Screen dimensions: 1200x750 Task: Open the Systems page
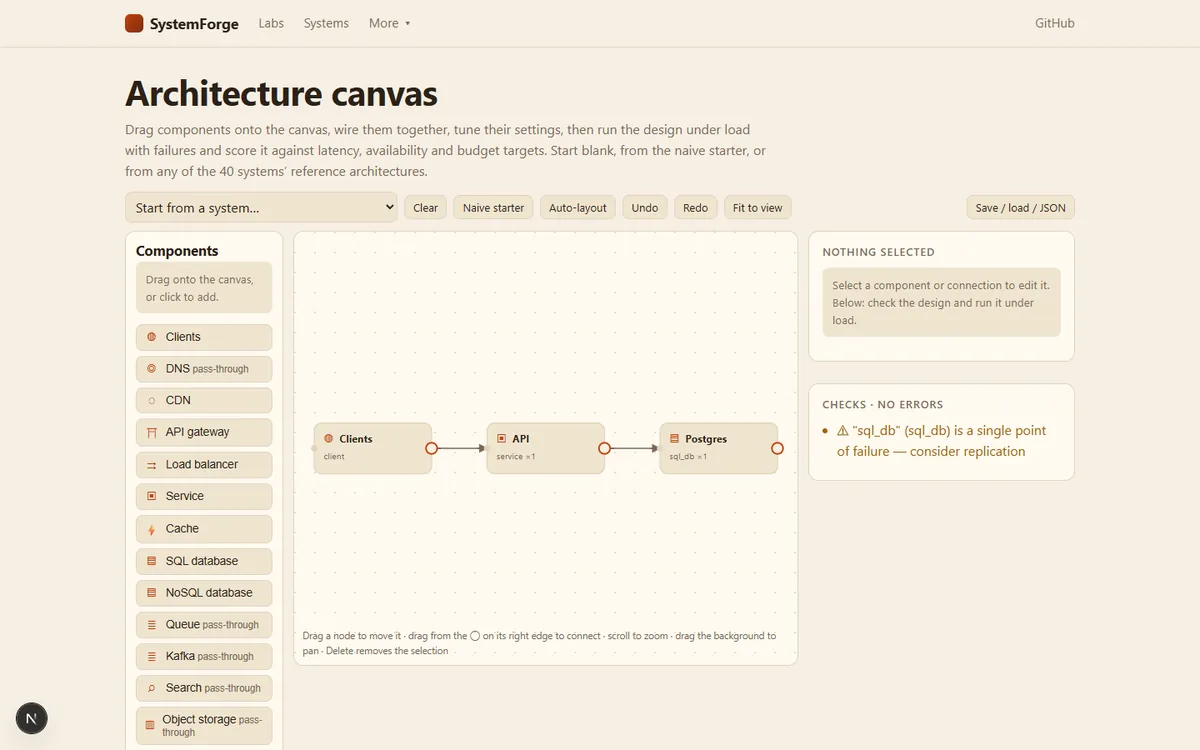[x=326, y=23]
